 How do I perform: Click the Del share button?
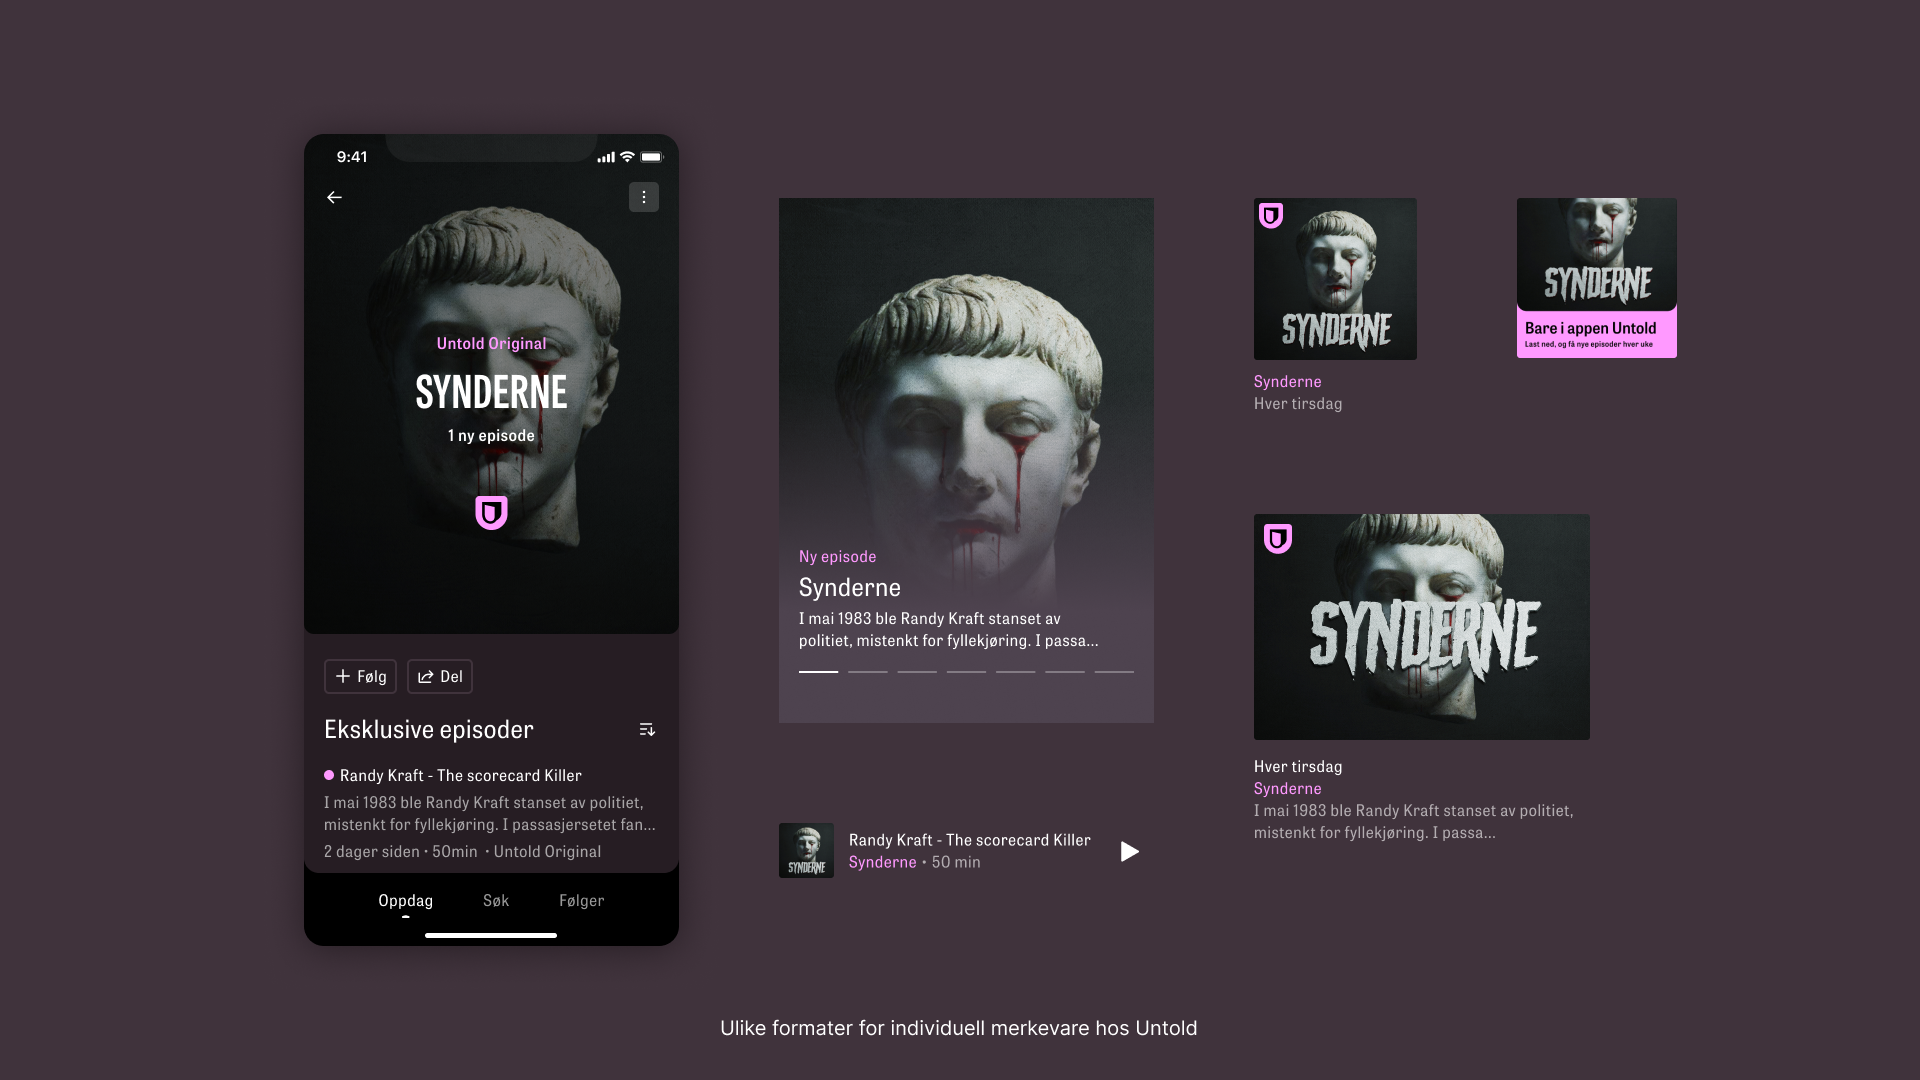click(x=440, y=677)
